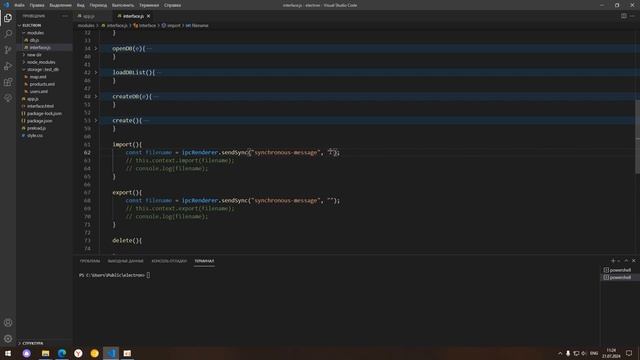The height and width of the screenshot is (360, 640).
Task: Click the rightmost pinned taskbar app icon
Action: (127, 353)
